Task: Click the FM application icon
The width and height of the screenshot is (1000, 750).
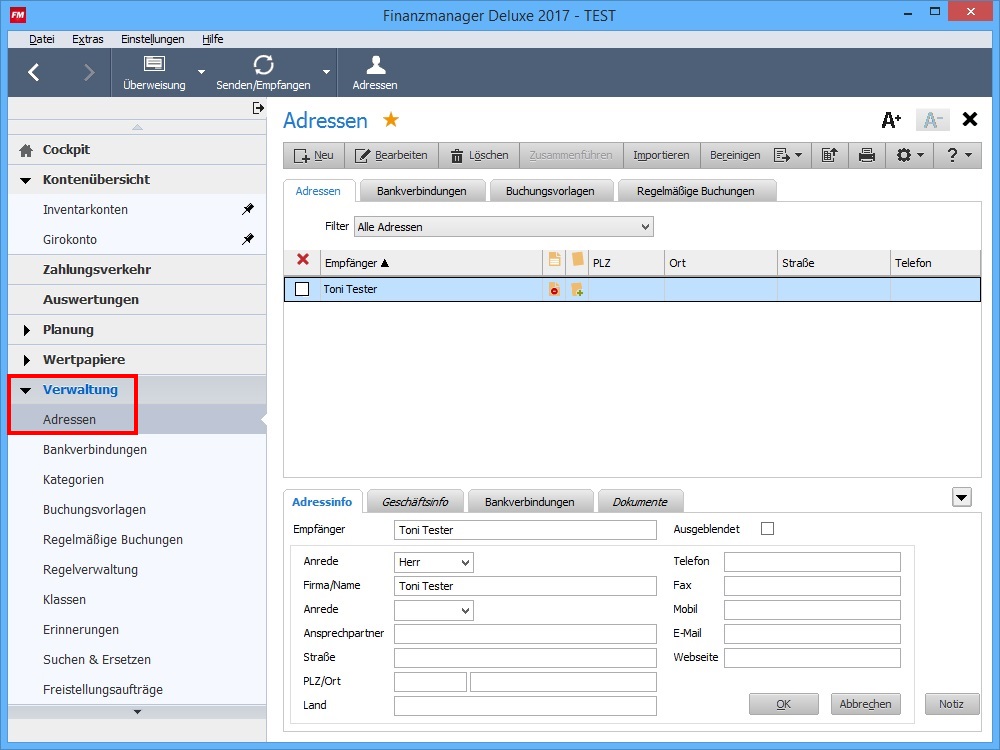Action: pos(18,15)
